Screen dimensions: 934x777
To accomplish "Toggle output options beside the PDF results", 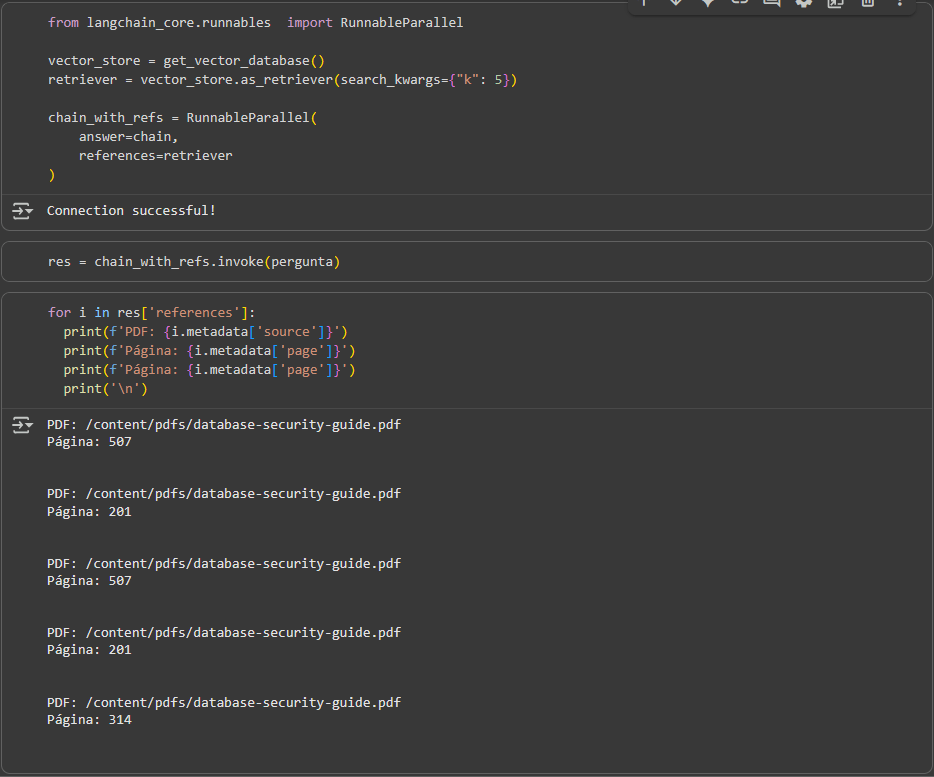I will click(22, 426).
